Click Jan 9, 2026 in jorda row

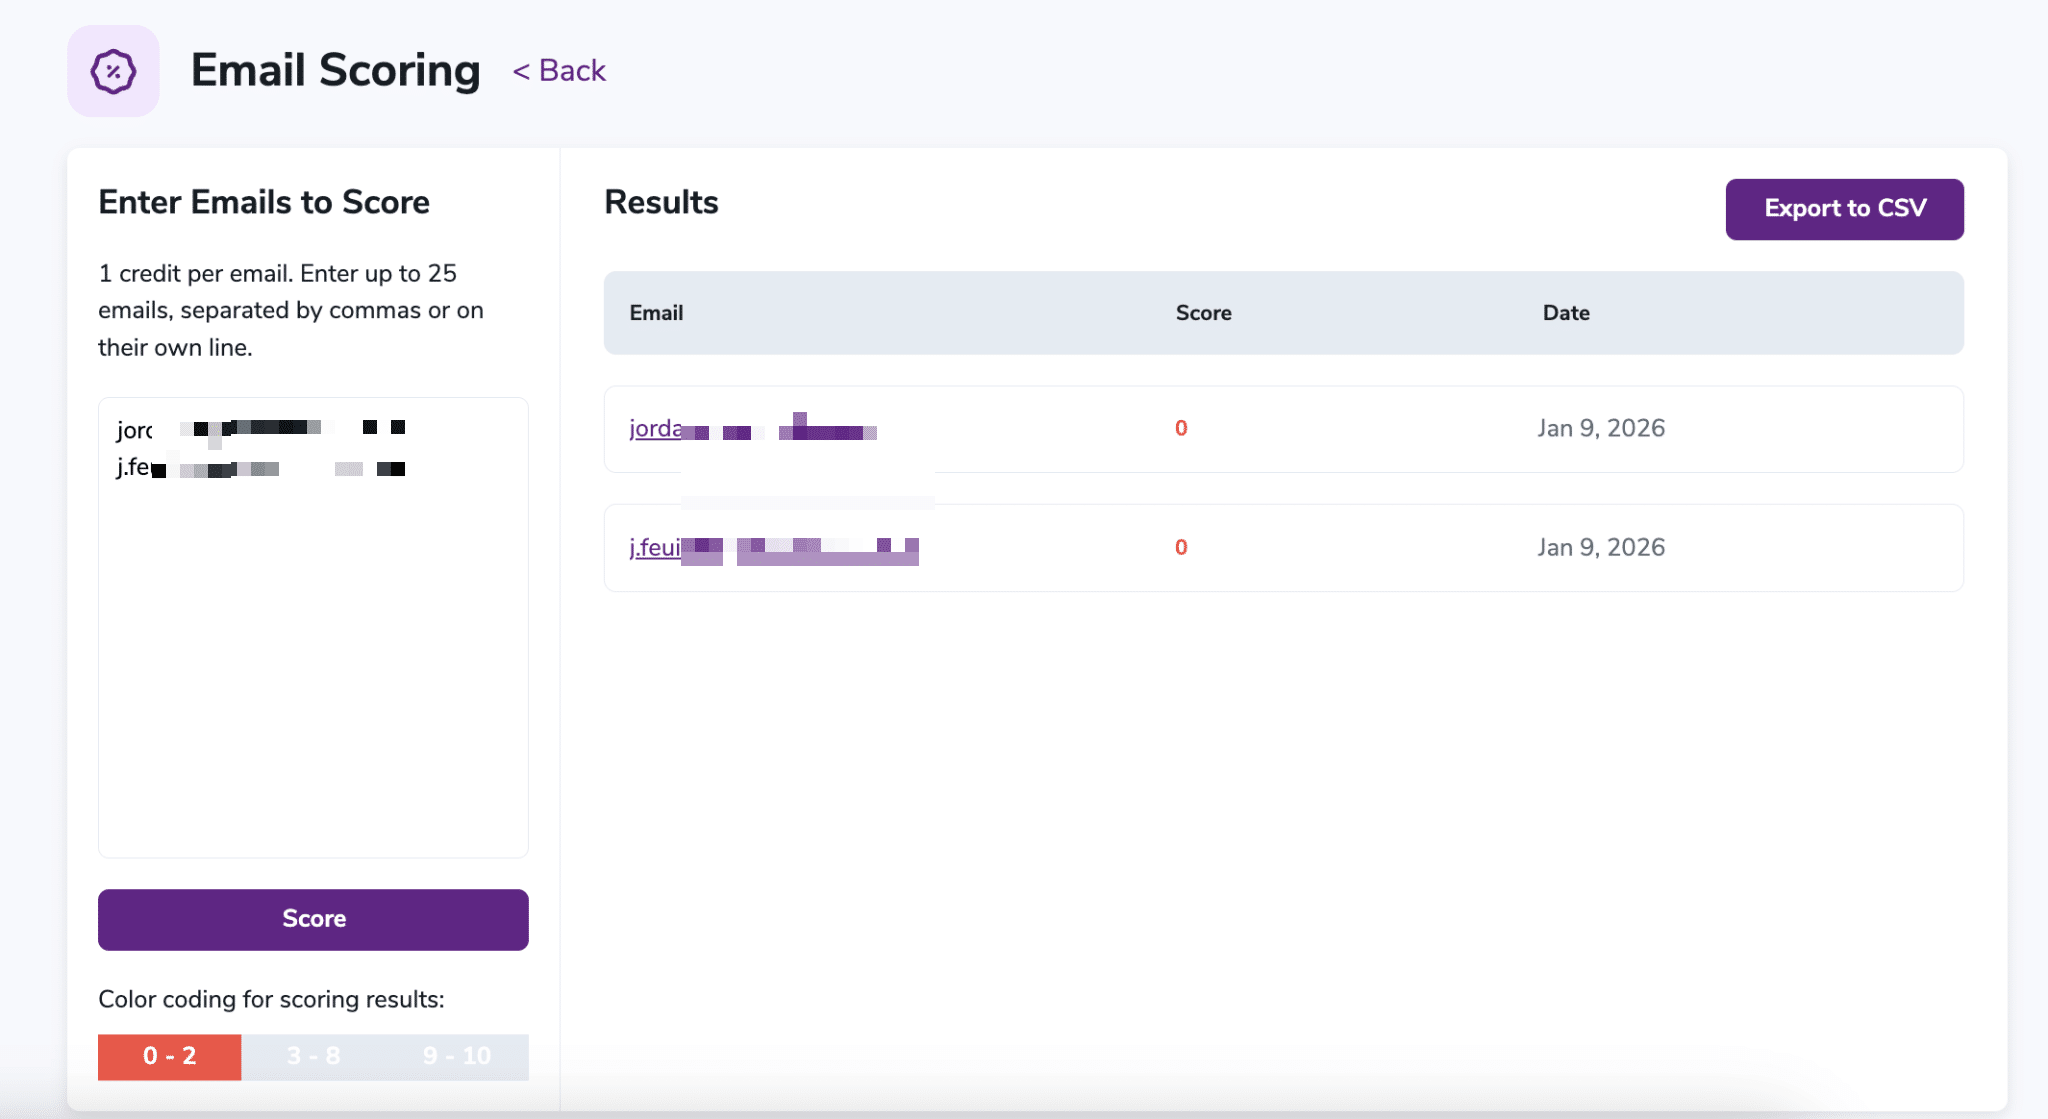[x=1601, y=428]
